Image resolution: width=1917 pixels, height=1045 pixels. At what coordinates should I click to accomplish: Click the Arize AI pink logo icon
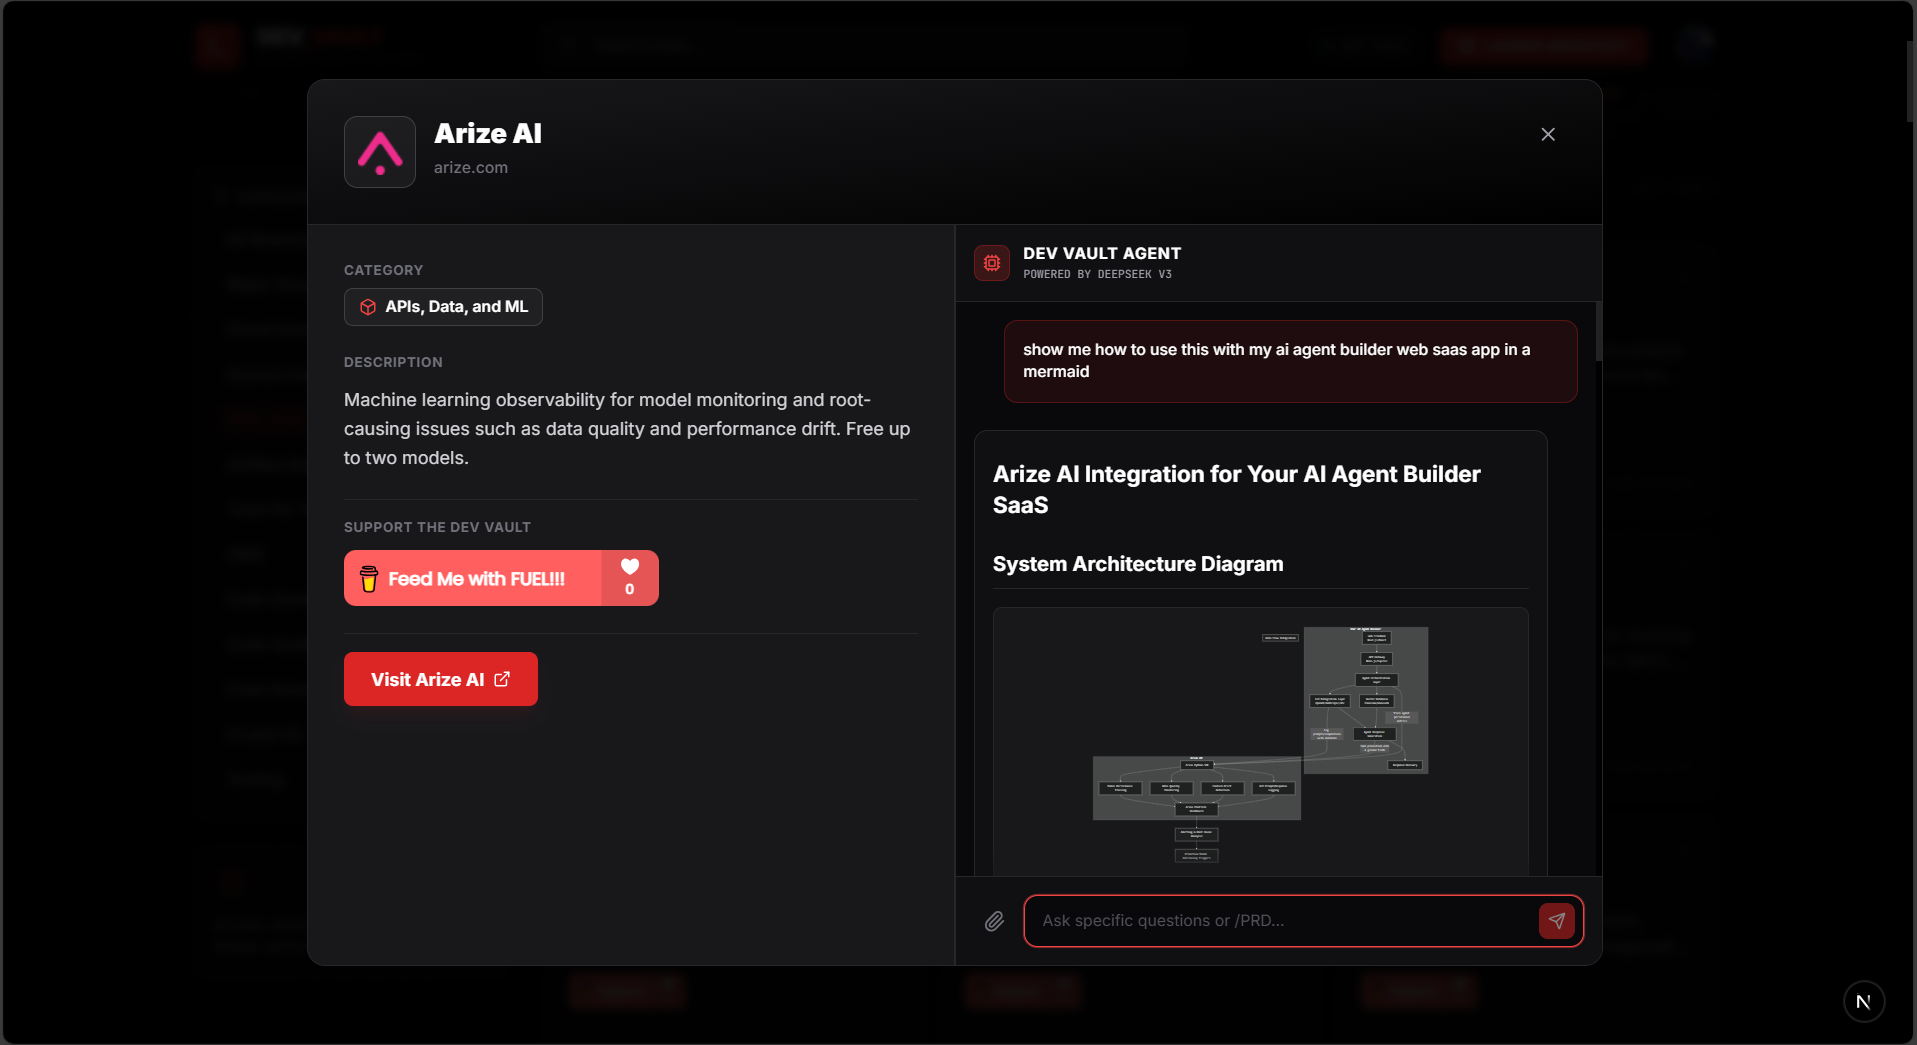(379, 152)
